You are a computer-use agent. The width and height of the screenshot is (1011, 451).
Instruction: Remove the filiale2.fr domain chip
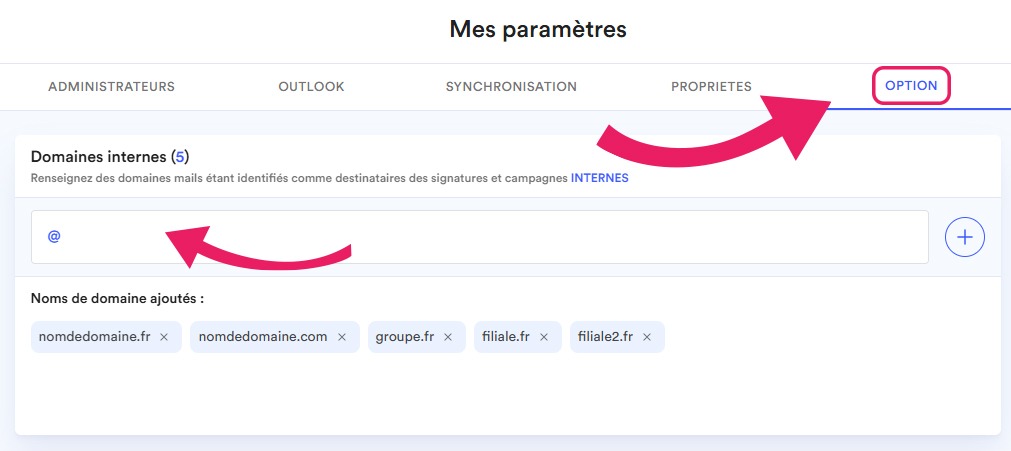tap(647, 337)
